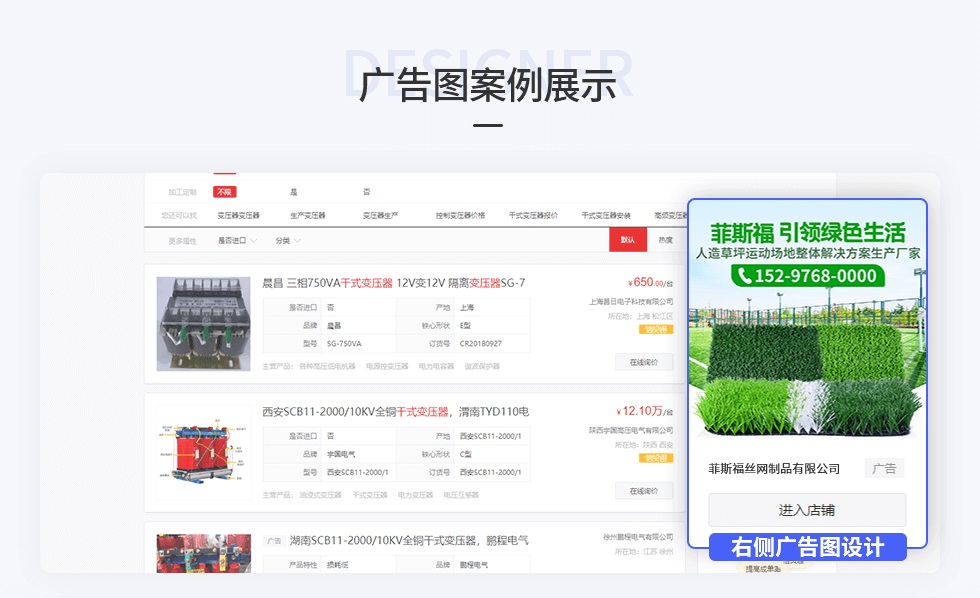
Task: Open the 是否进口 attribute dropdown
Action: (x=237, y=241)
